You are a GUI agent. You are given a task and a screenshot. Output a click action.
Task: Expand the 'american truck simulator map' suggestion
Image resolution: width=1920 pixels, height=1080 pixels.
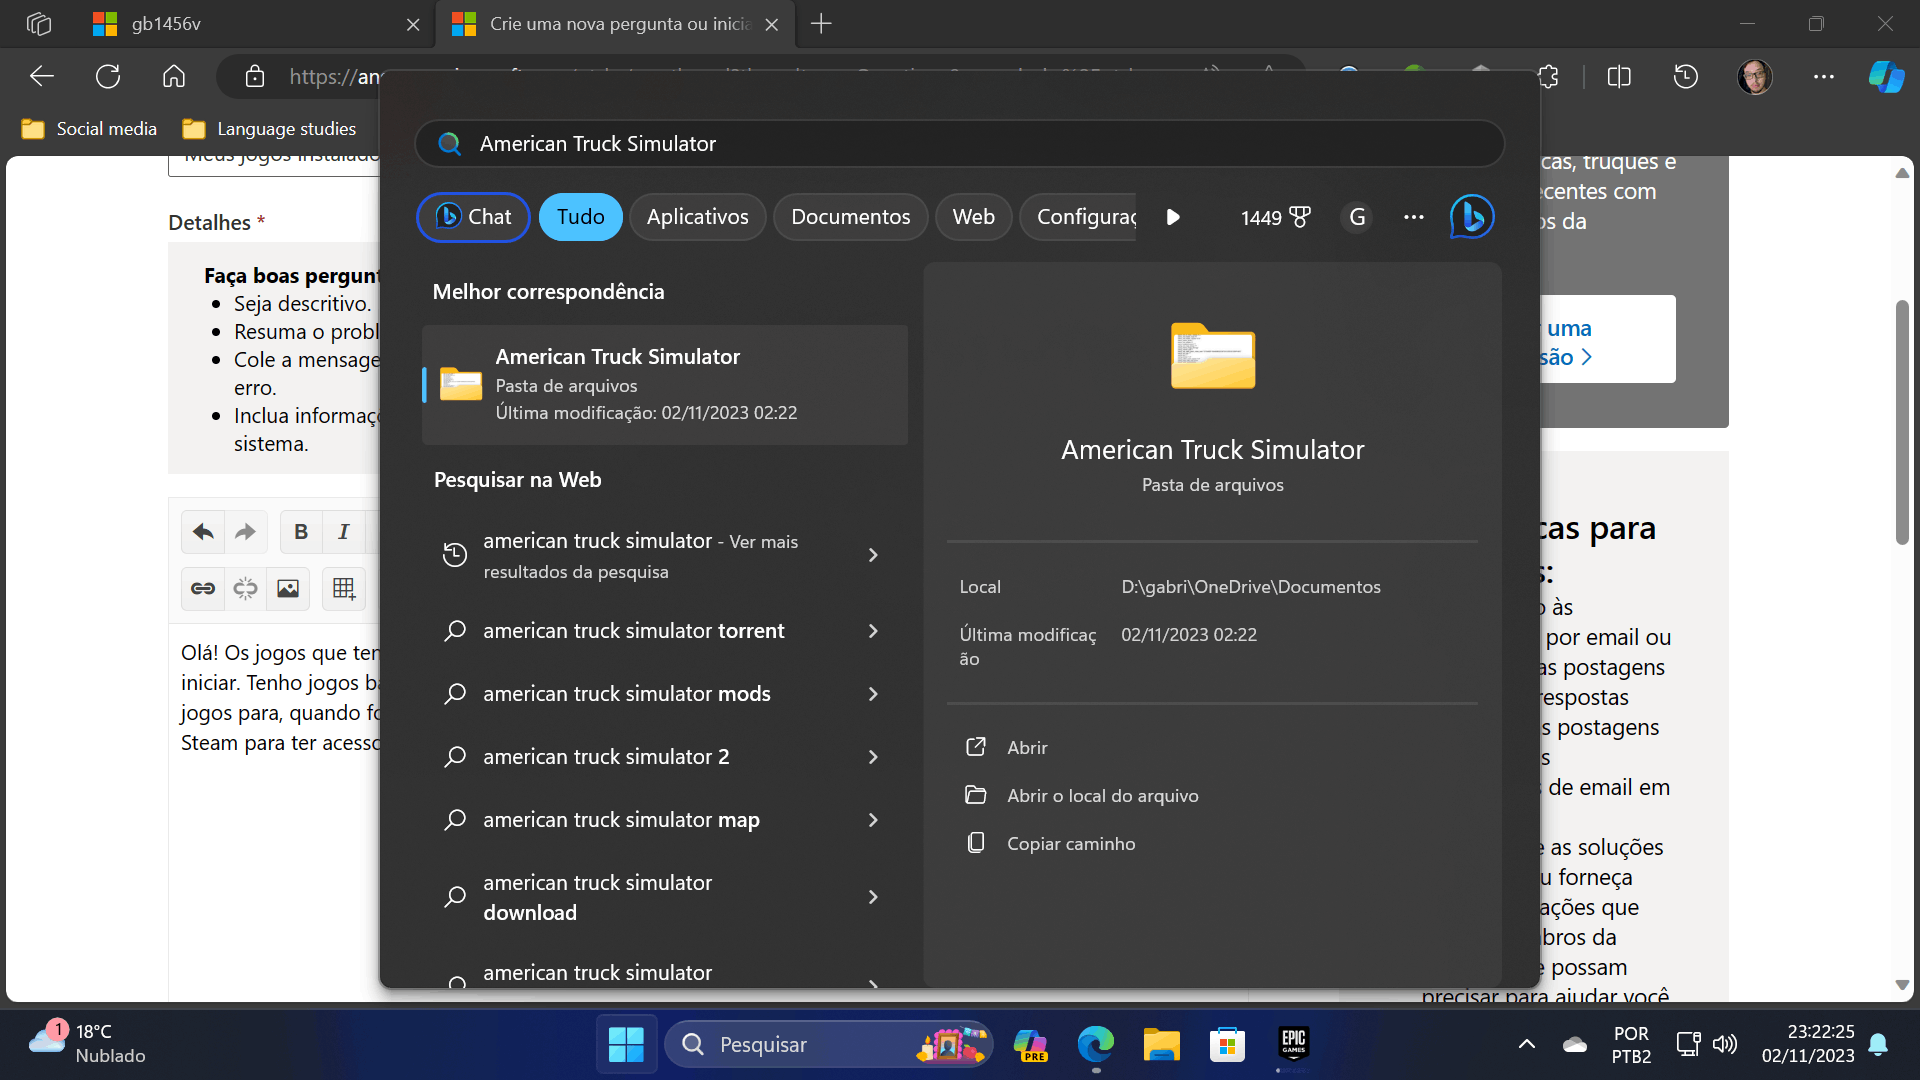point(873,820)
